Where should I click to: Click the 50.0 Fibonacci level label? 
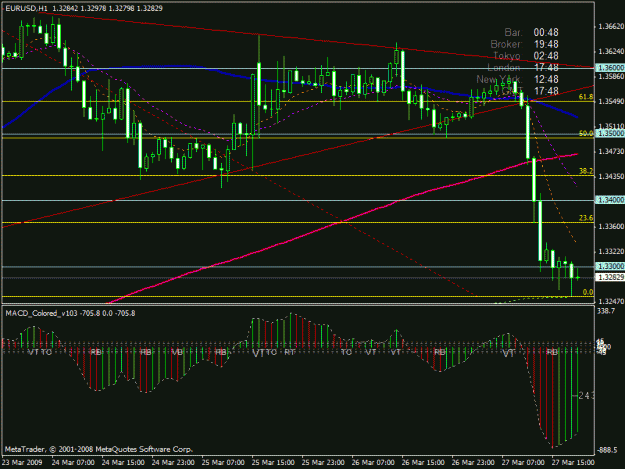click(x=586, y=133)
